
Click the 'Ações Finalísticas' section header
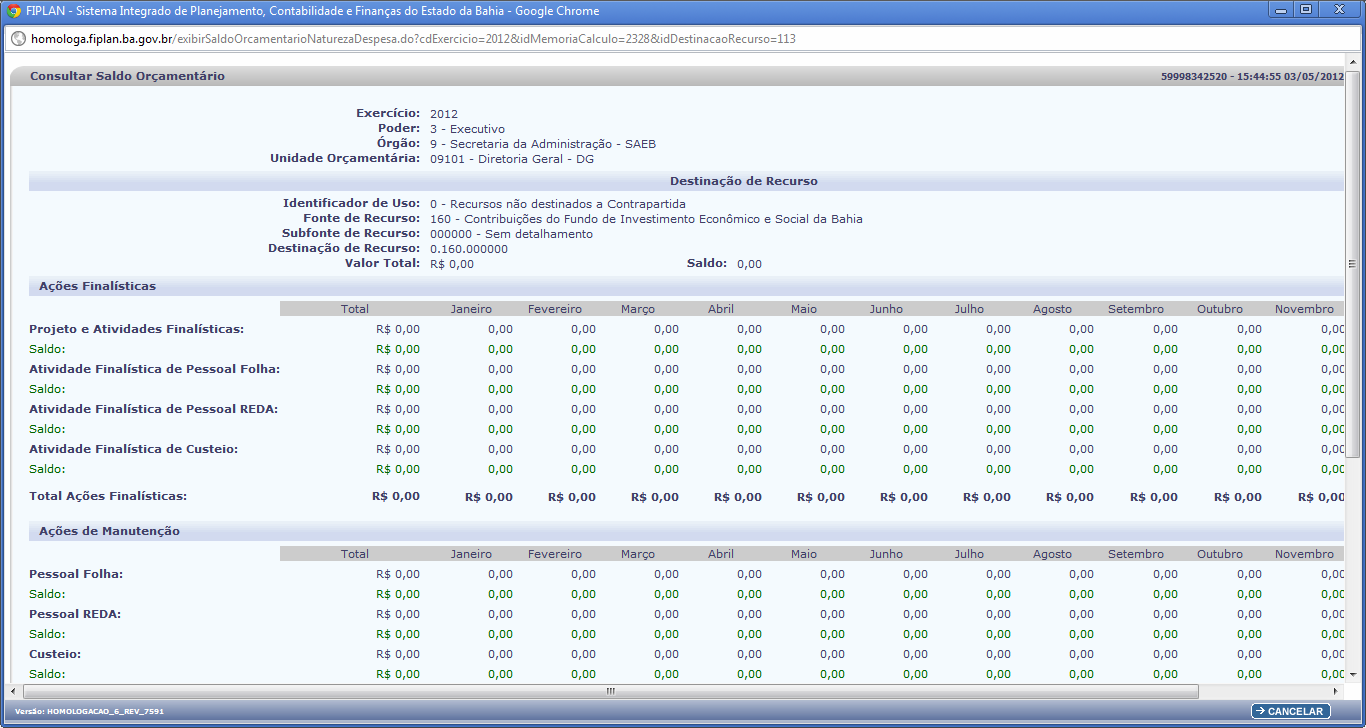point(97,286)
